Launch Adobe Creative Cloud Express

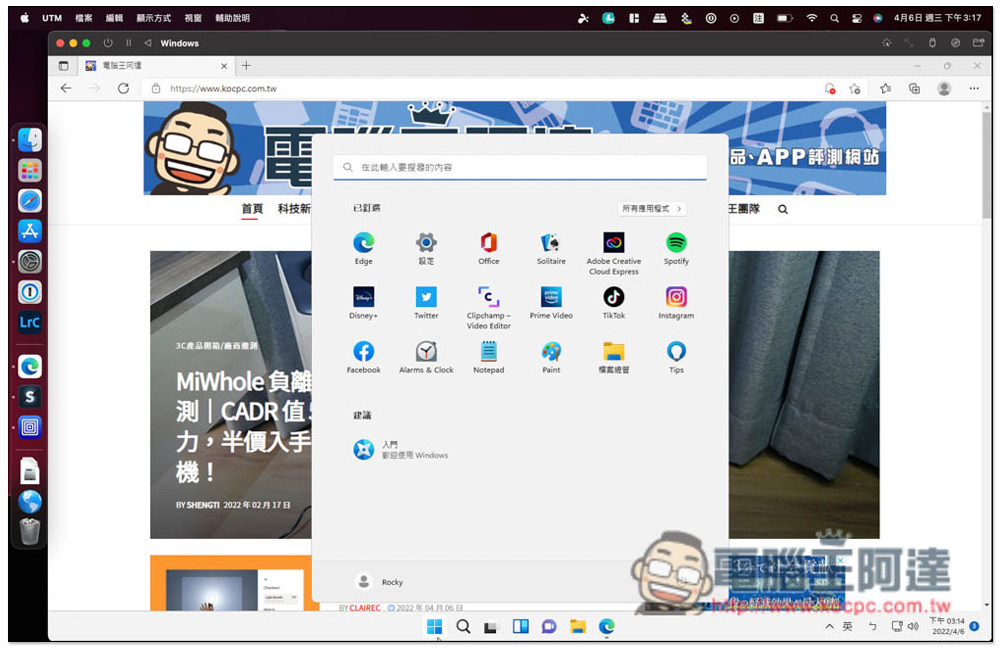[613, 243]
